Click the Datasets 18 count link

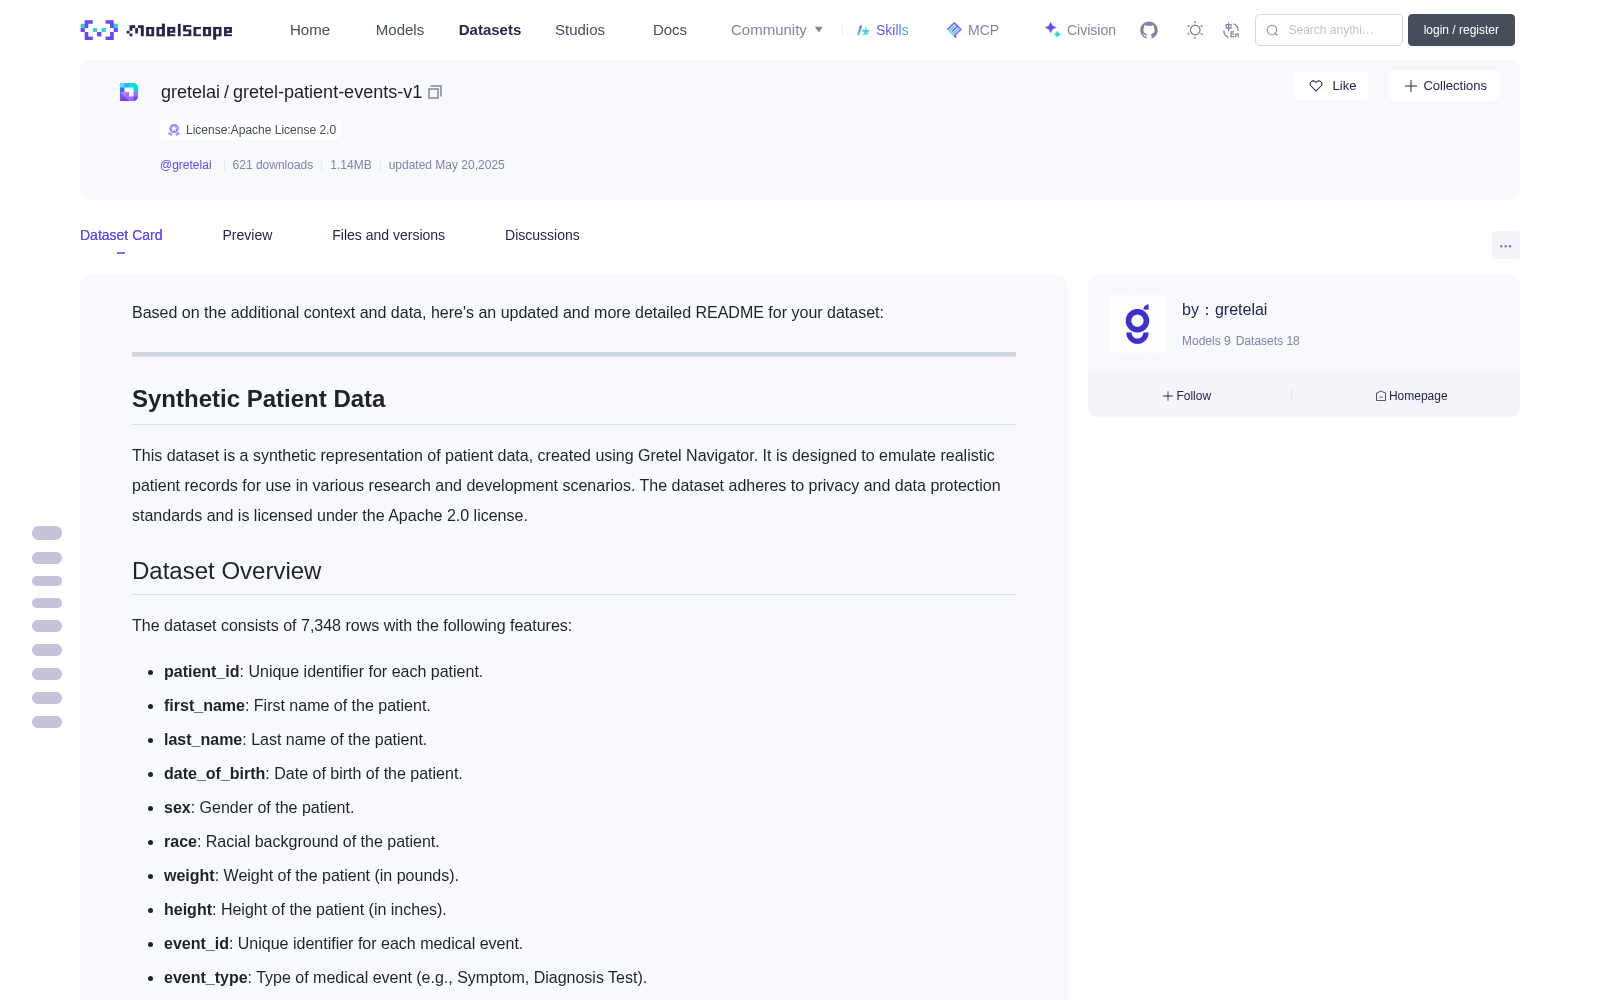(x=1268, y=341)
